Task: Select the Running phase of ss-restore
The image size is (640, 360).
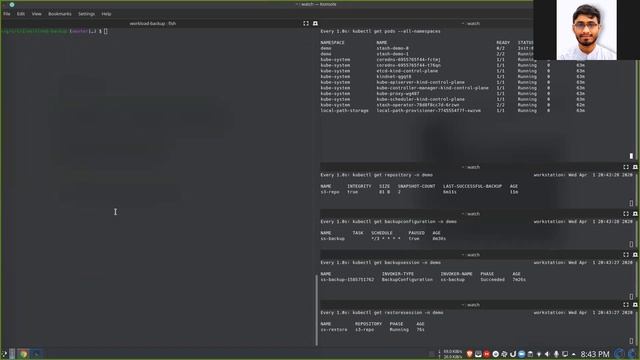Action: (x=399, y=330)
